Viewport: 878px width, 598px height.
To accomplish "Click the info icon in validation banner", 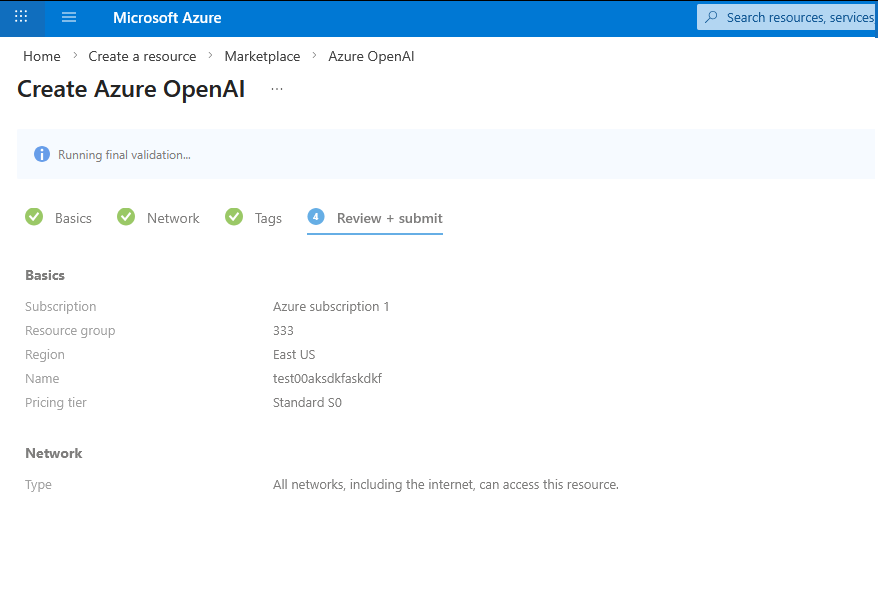I will (42, 154).
